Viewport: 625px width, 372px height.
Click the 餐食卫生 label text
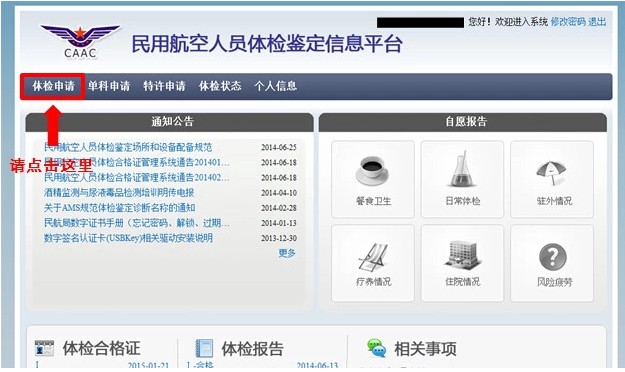[x=373, y=201]
